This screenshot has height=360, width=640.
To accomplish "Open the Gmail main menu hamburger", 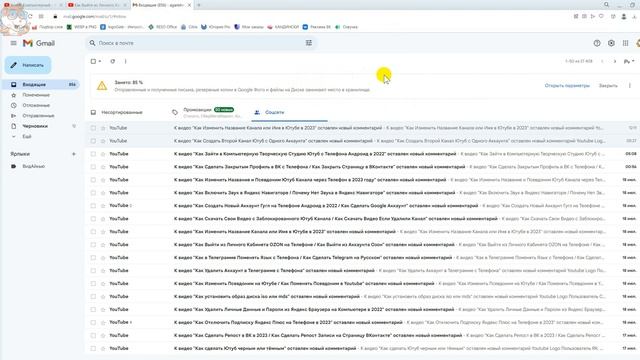I will tap(13, 43).
